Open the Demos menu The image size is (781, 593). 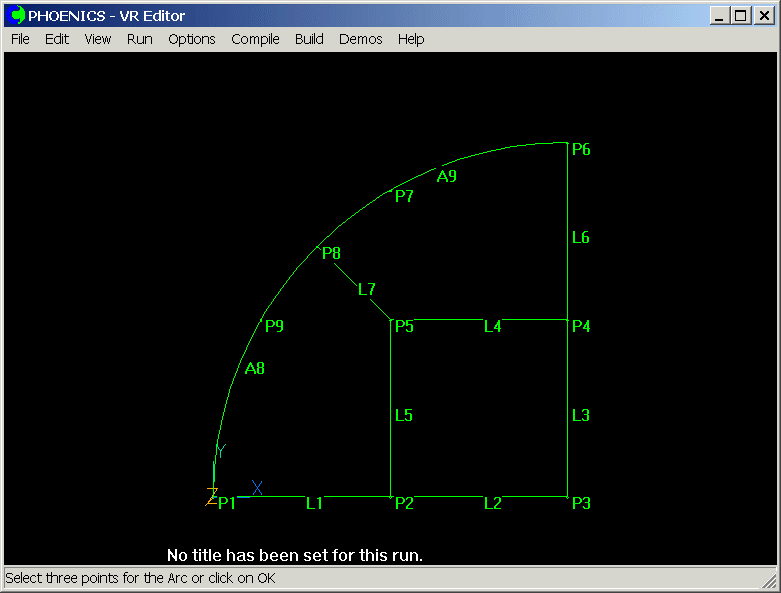tap(360, 39)
